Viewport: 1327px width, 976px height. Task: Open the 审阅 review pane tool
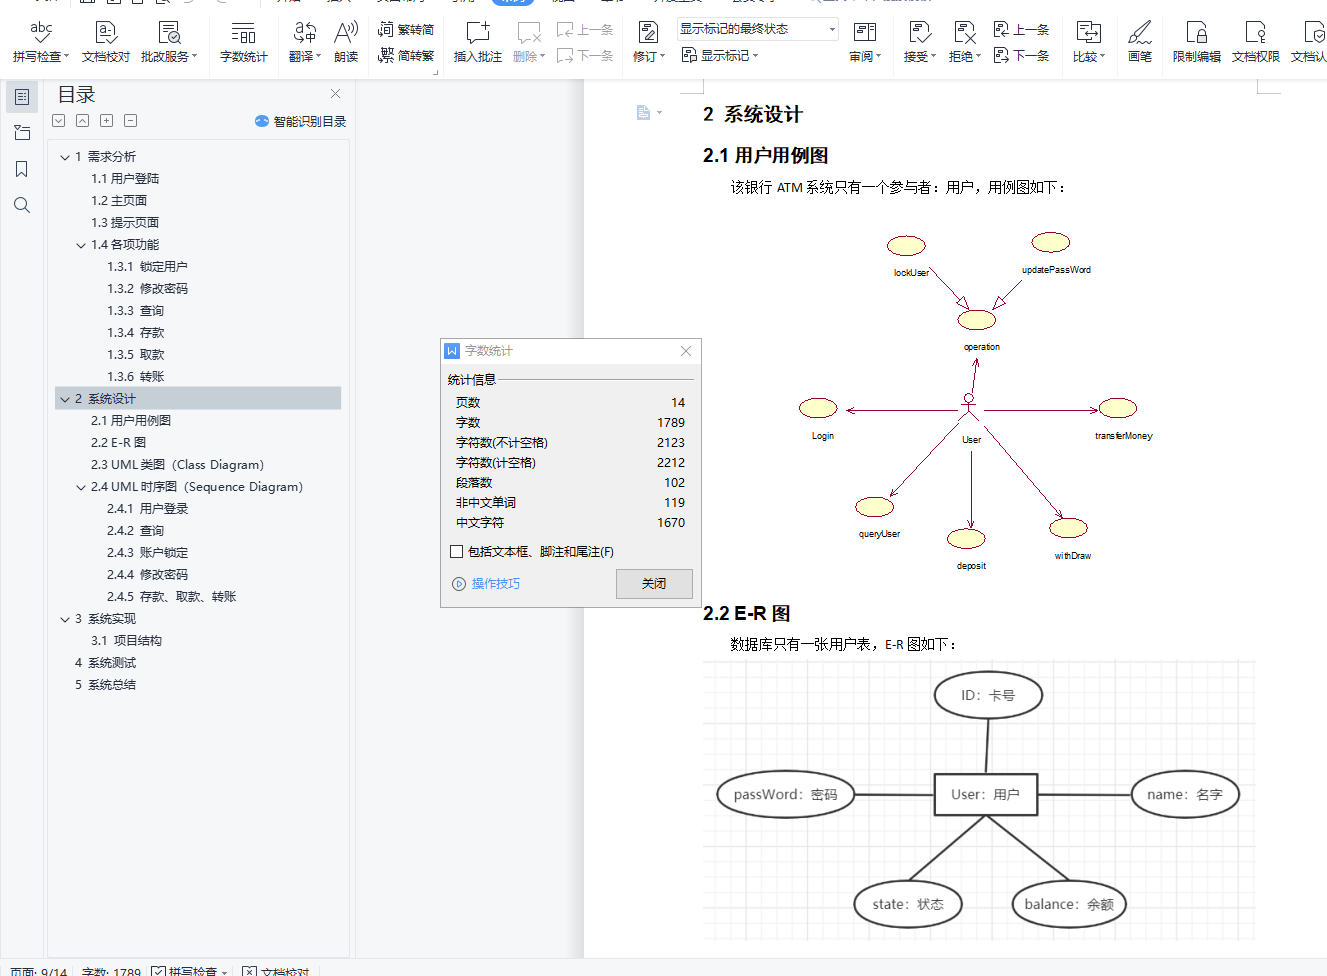[x=865, y=42]
